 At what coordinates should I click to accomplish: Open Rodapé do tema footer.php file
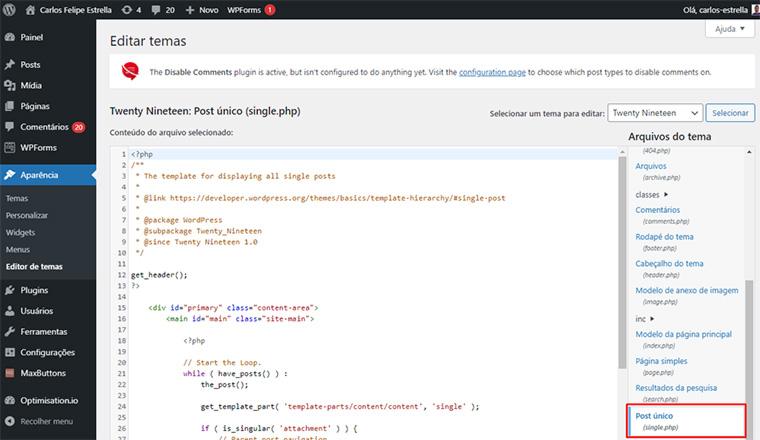coord(664,237)
